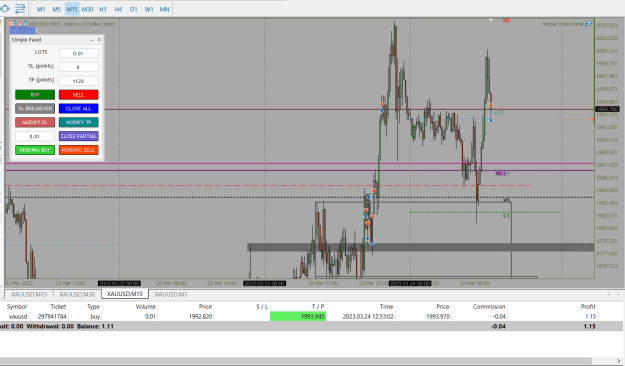Click the 2023.03.24 00:00 date label
The width and height of the screenshot is (625, 366).
pyautogui.click(x=410, y=283)
